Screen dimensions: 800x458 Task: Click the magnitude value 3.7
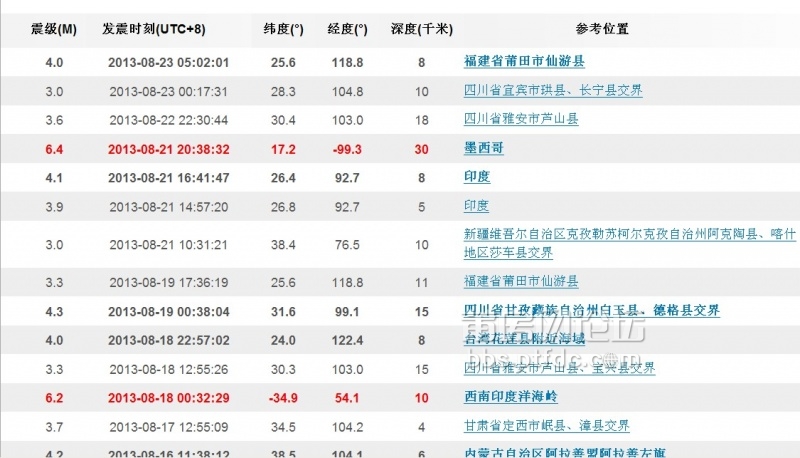click(x=54, y=427)
